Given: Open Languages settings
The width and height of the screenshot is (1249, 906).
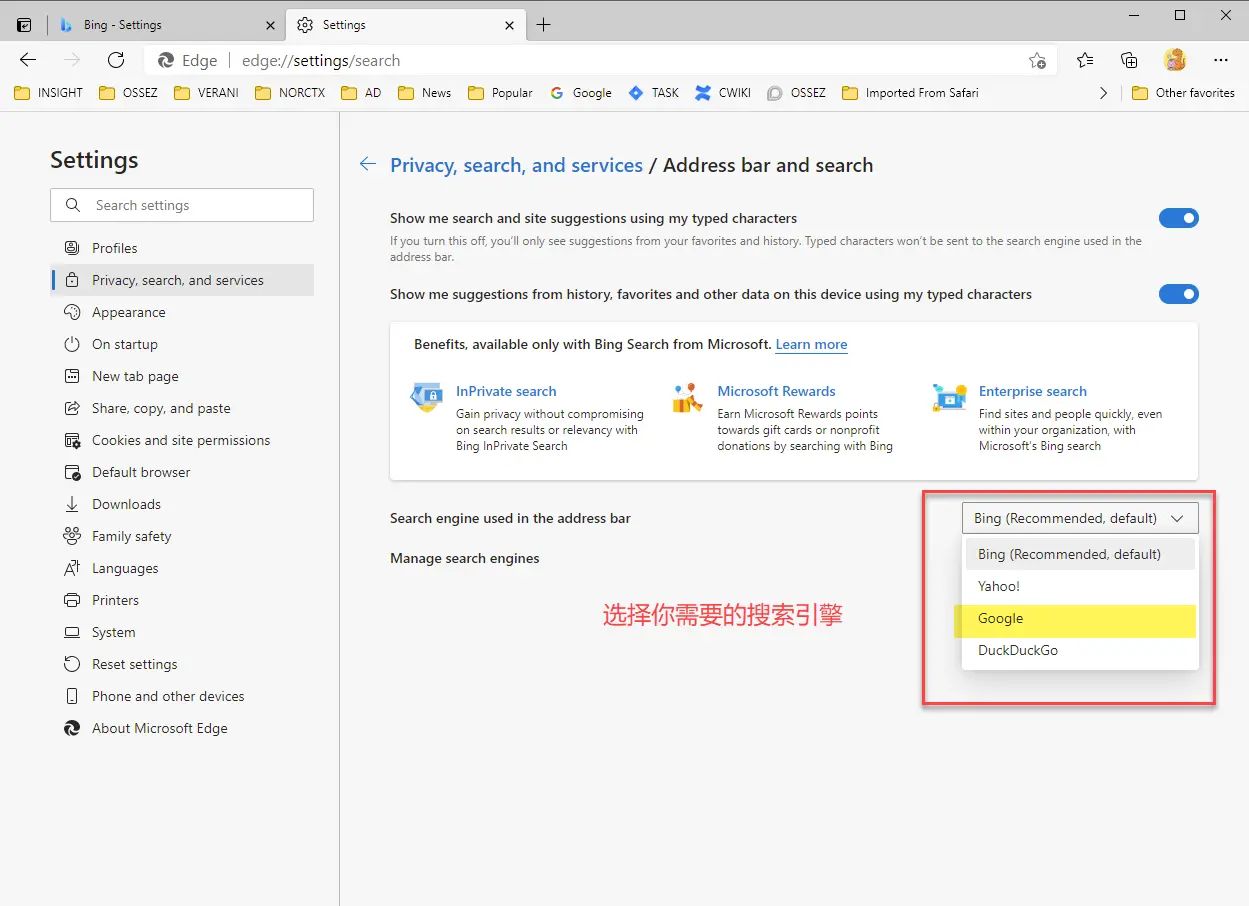Looking at the screenshot, I should (182, 568).
